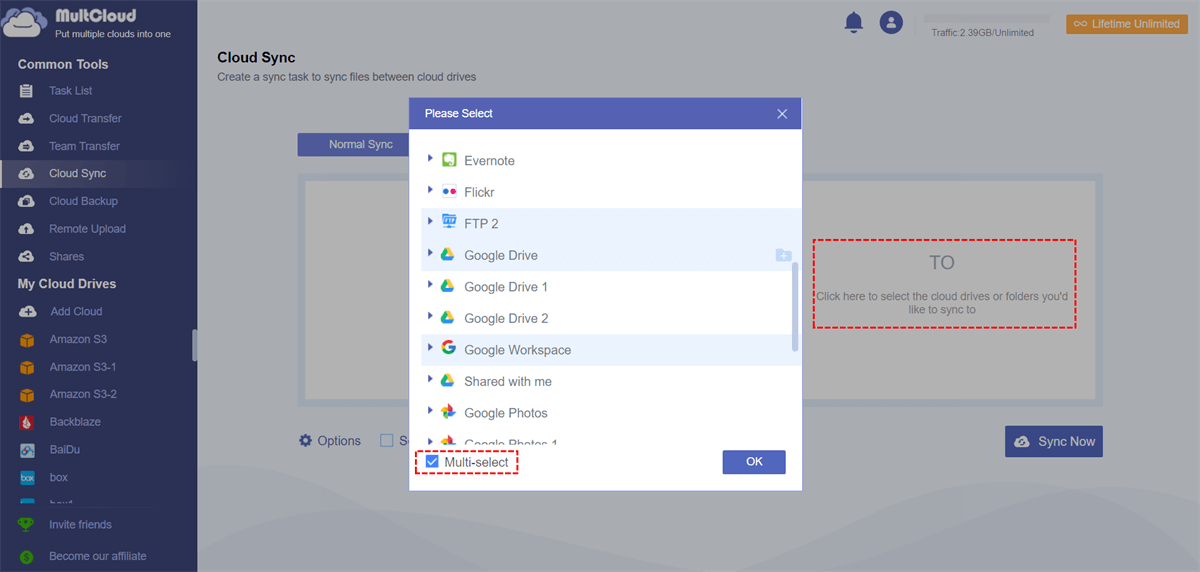Open the user account avatar icon

(891, 22)
